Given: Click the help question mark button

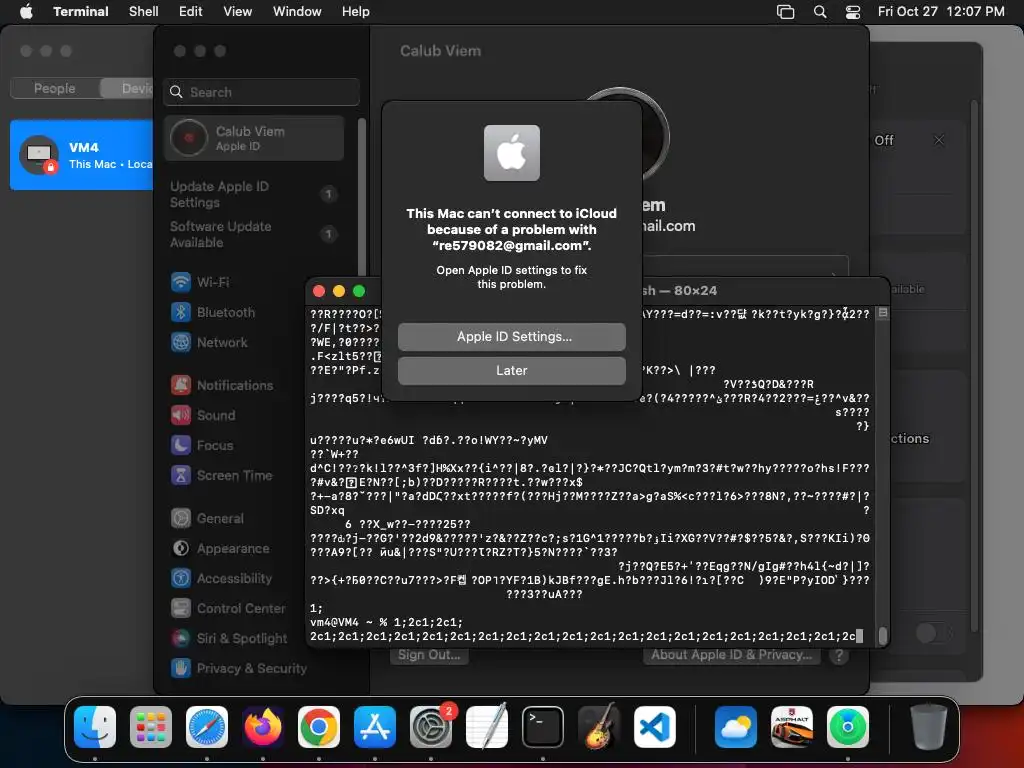Looking at the screenshot, I should pos(839,656).
